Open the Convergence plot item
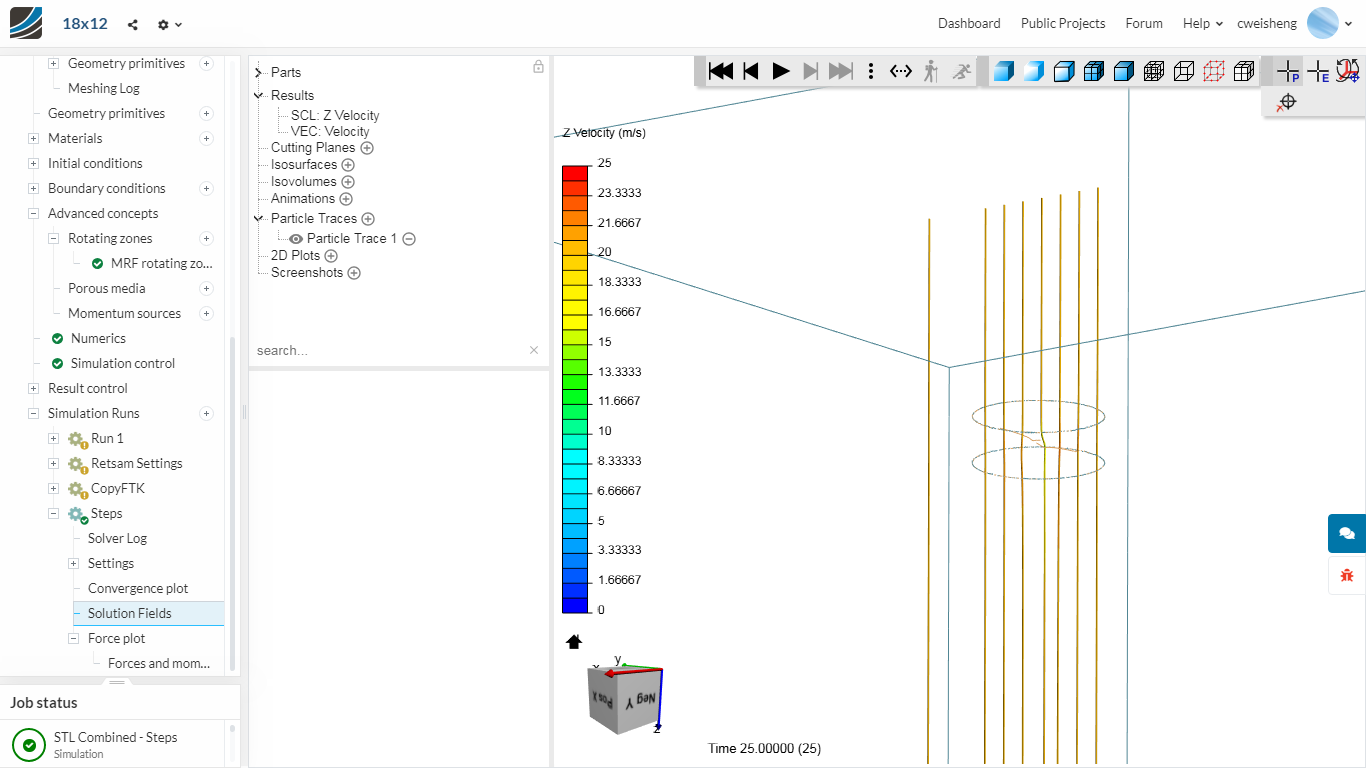The image size is (1366, 768). click(x=138, y=589)
